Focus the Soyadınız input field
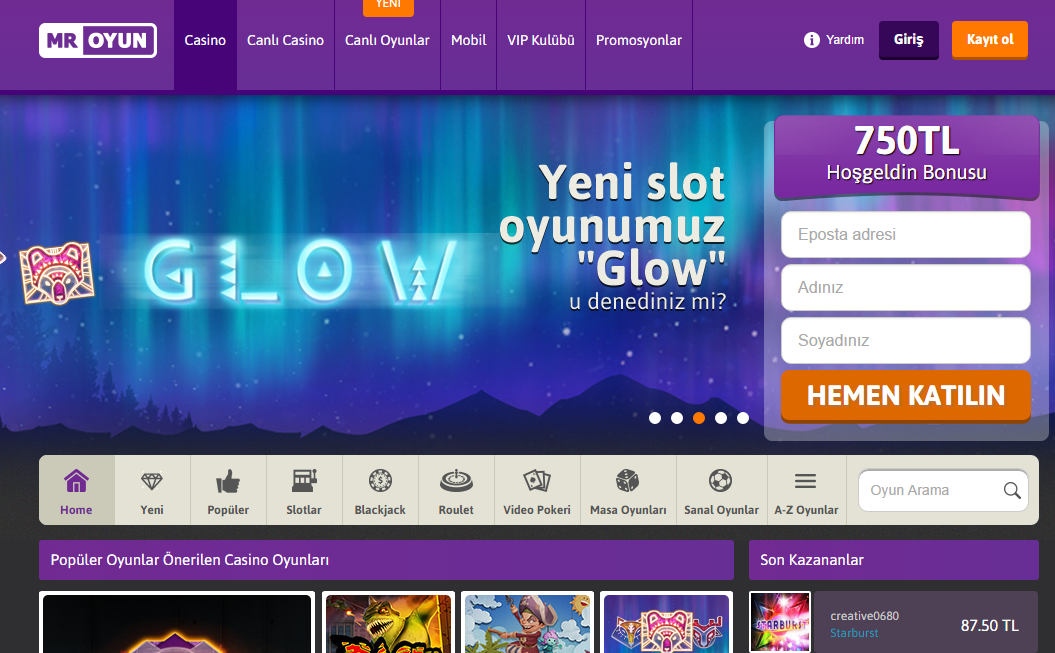 (x=906, y=340)
